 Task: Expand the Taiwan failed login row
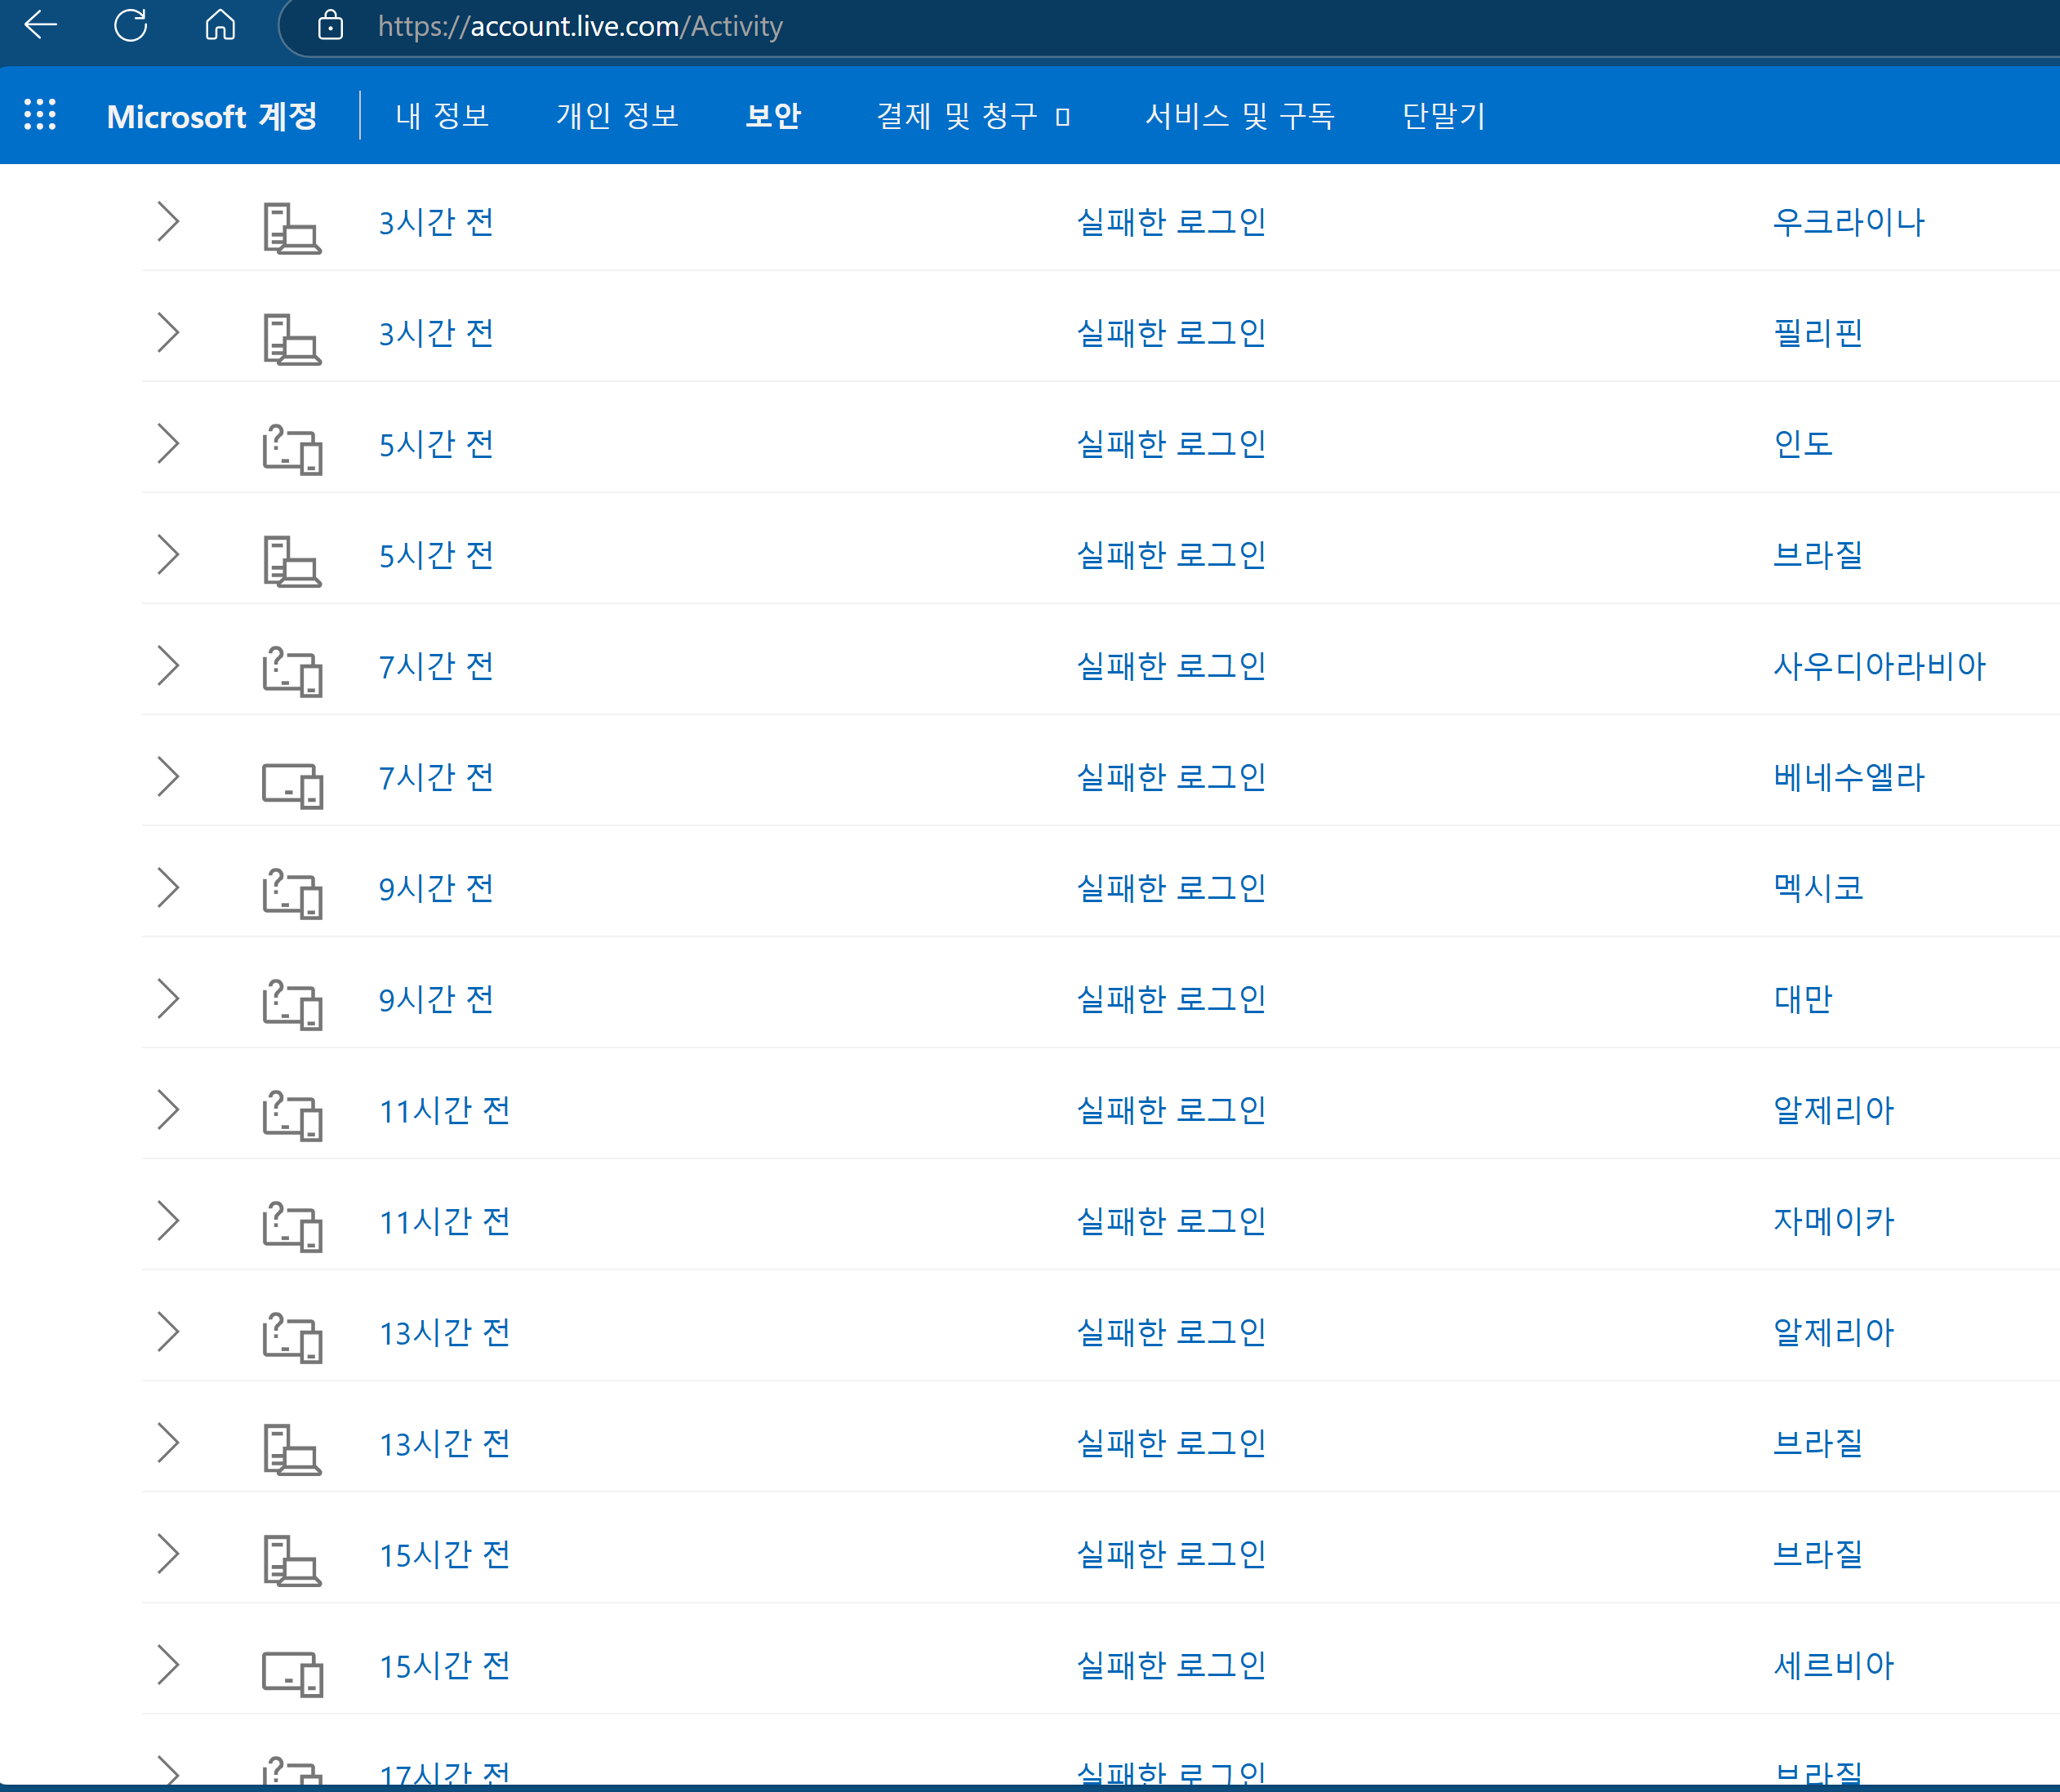click(168, 998)
